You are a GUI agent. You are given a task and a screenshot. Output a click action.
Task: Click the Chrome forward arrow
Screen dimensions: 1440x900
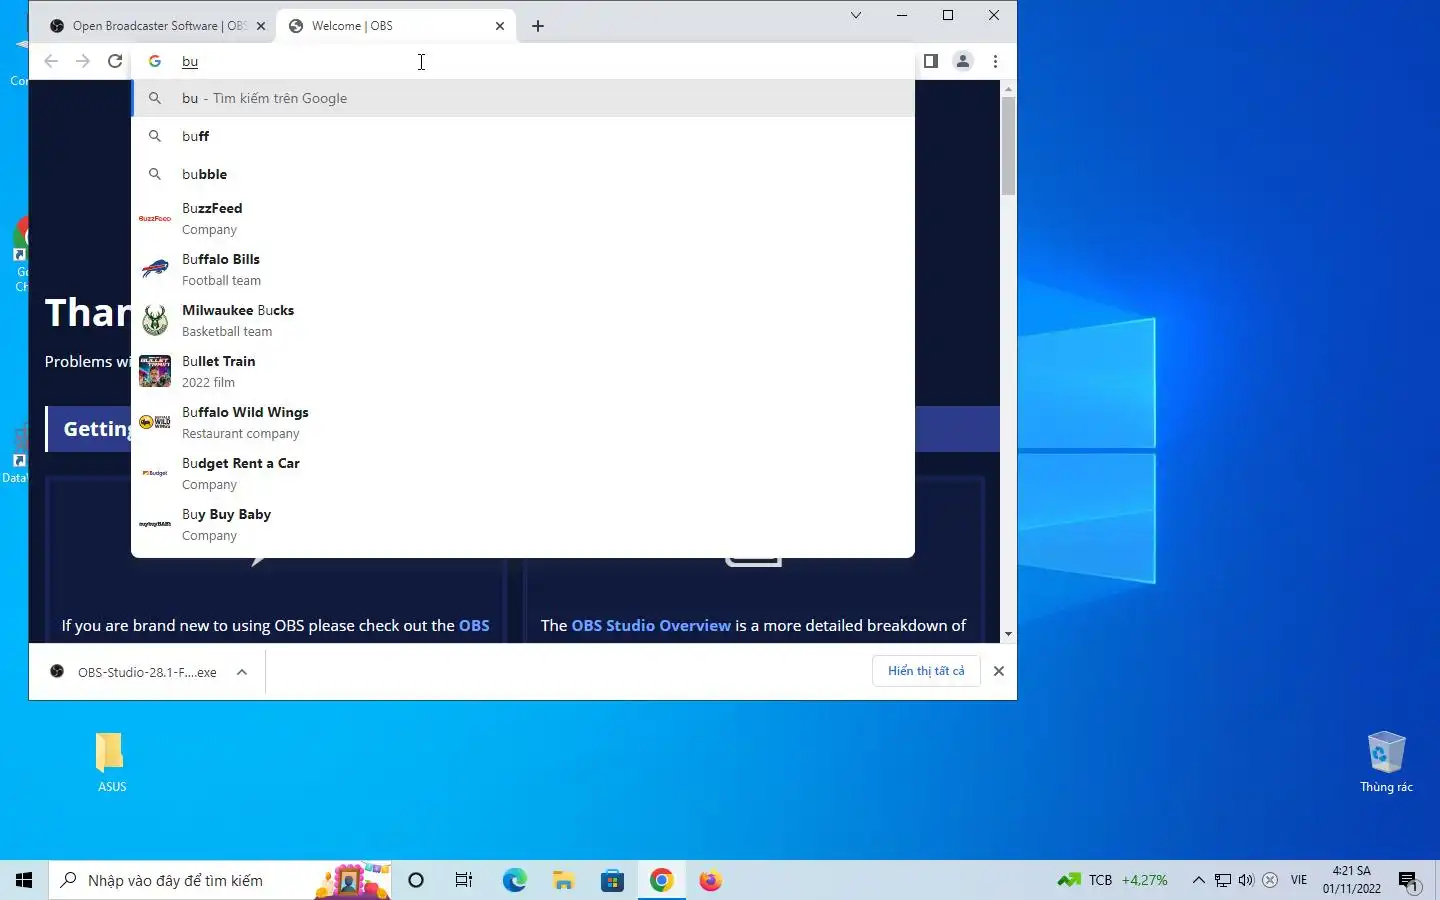83,61
